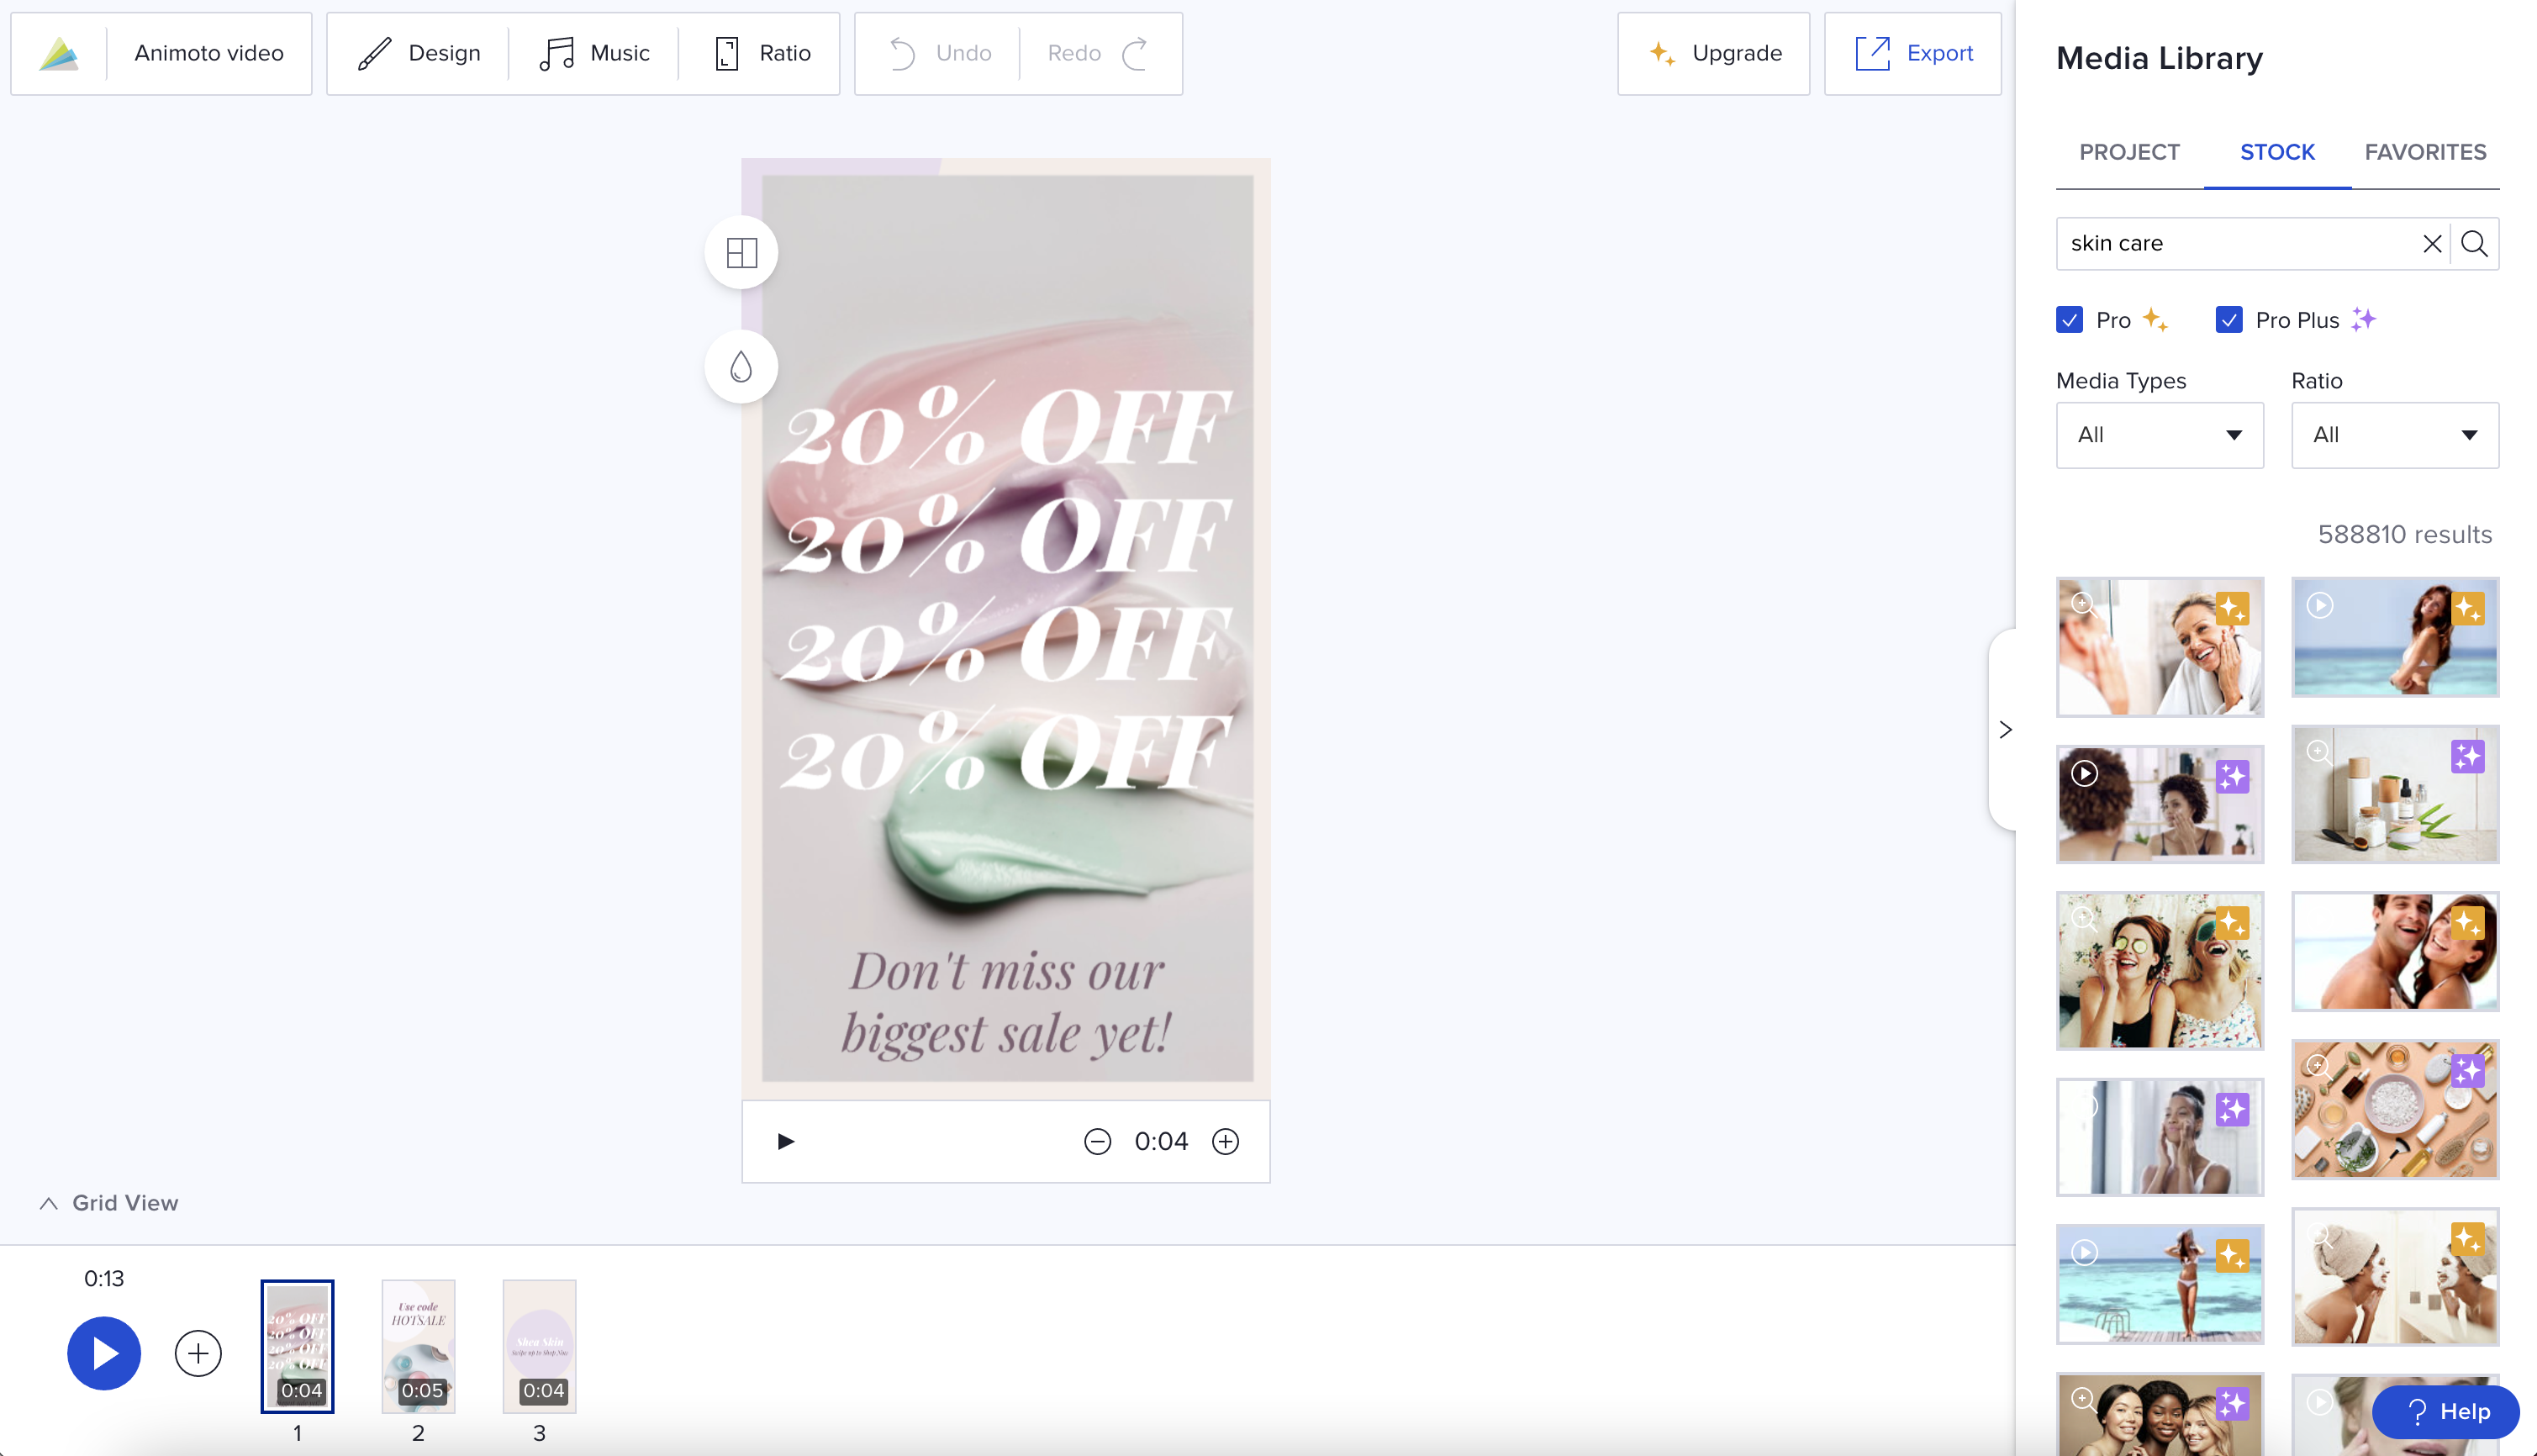
Task: Click the Undo icon
Action: [x=901, y=52]
